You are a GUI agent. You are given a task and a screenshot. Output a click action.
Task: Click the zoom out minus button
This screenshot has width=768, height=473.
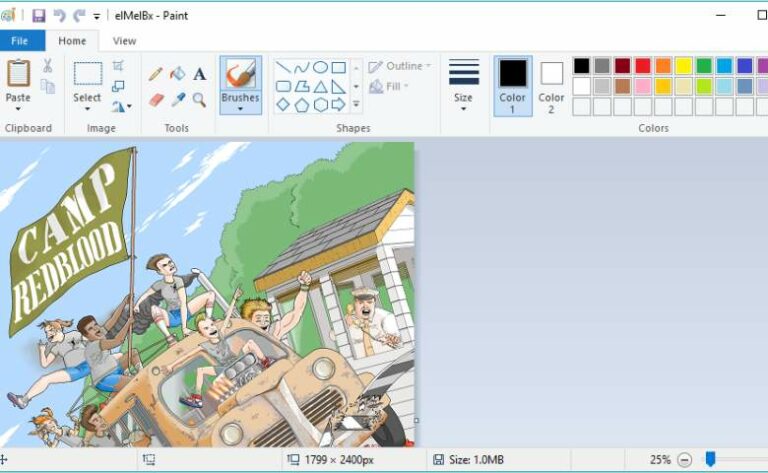click(x=684, y=460)
